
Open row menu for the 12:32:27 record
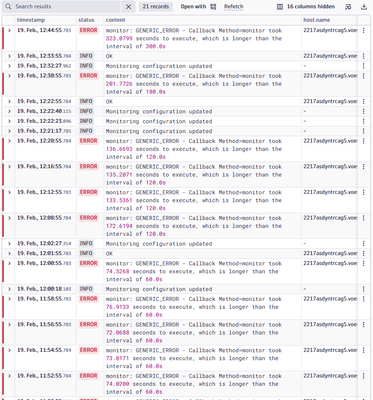363,66
